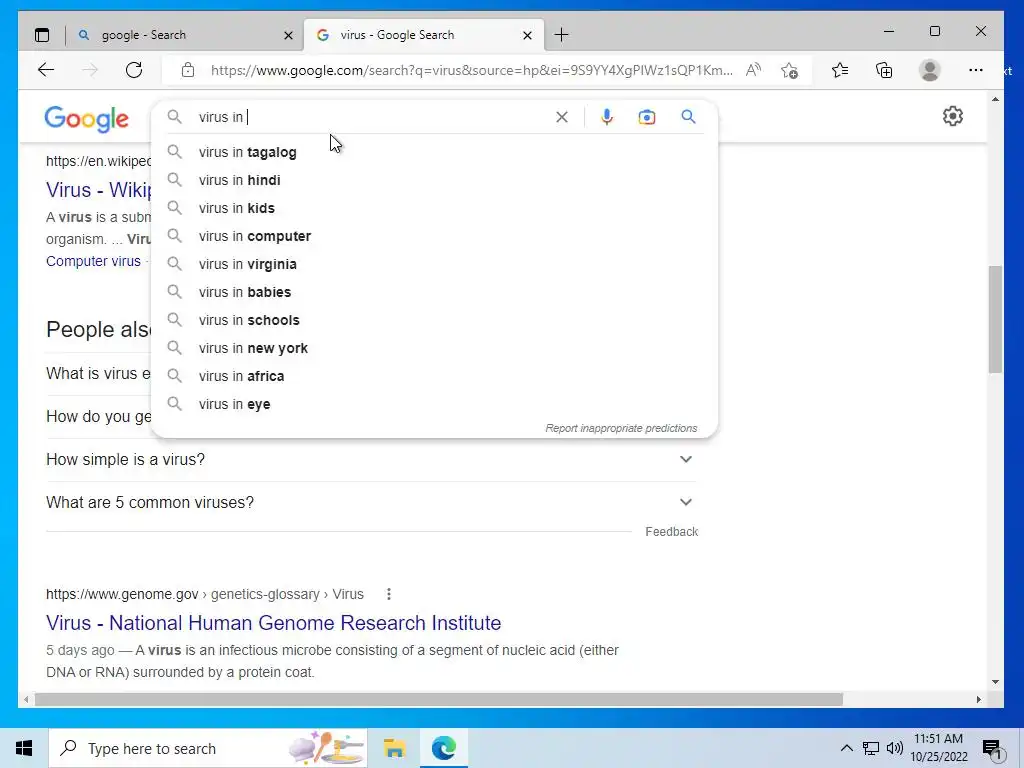This screenshot has height=768, width=1024.
Task: Pick suggestion 'virus in africa'
Action: (434, 377)
